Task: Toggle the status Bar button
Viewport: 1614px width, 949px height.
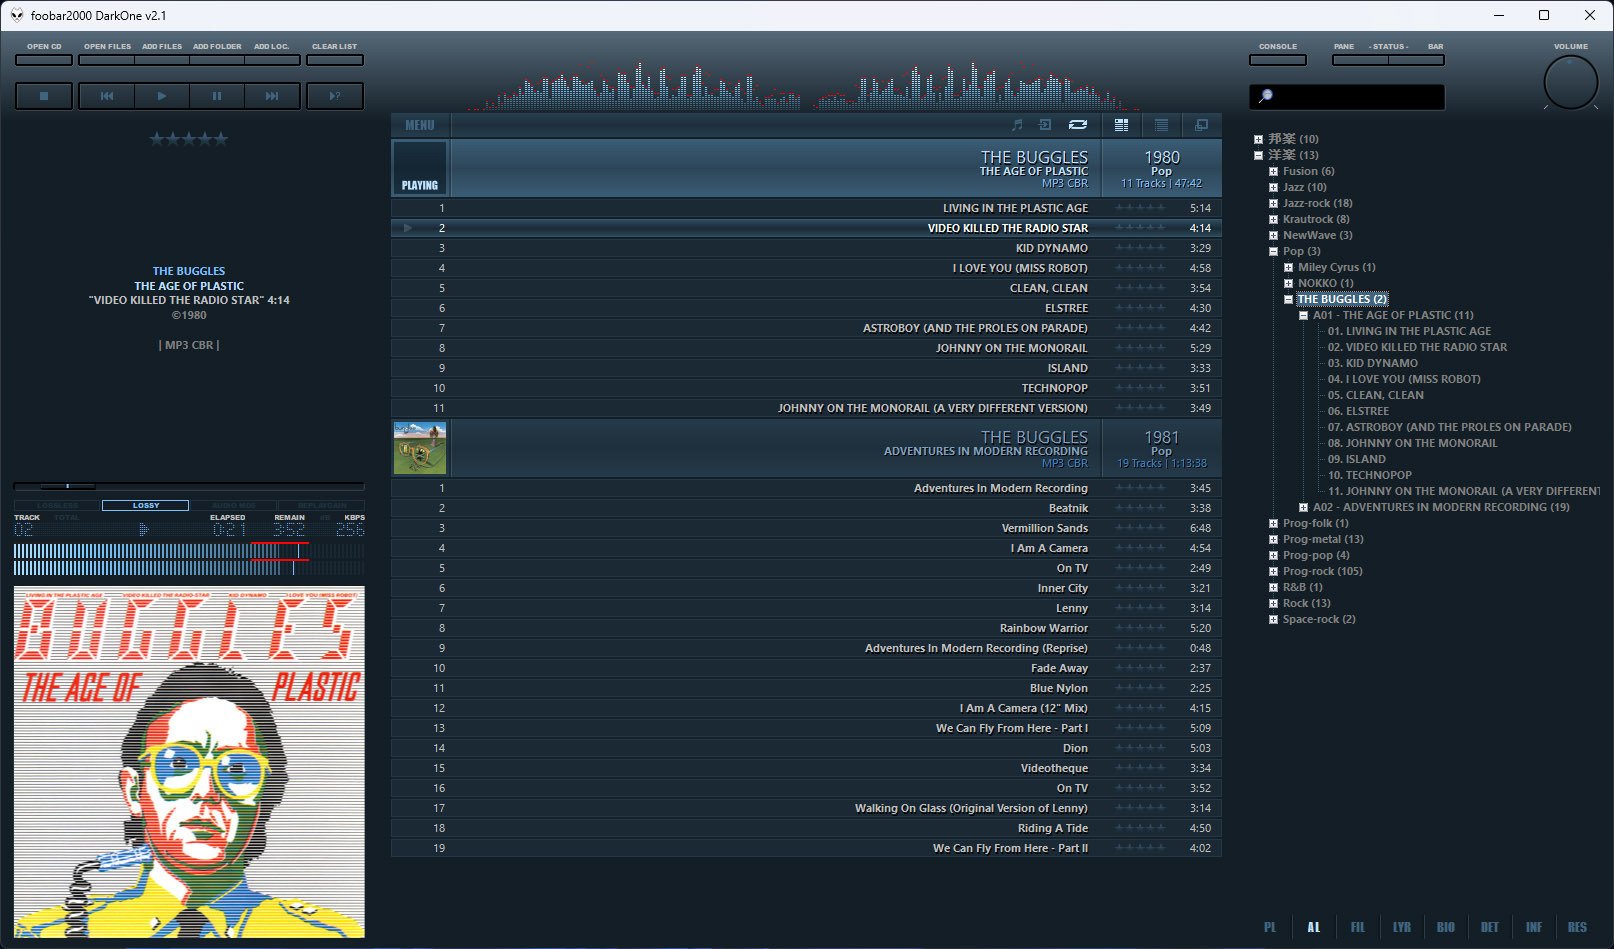Action: 1416,60
